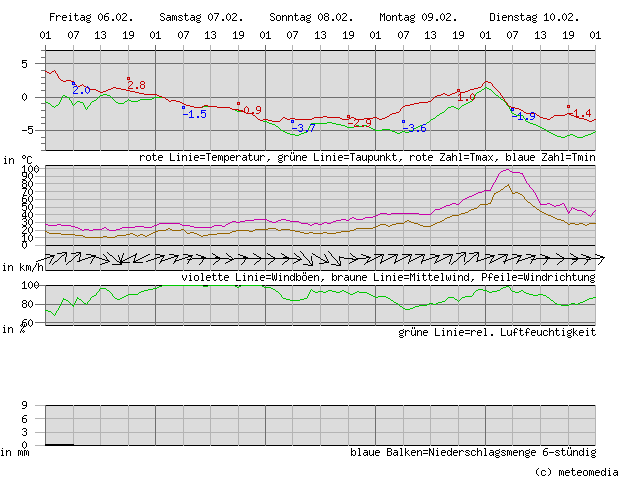Click the 'Sonntag 08.02.' day header
The image size is (631, 480).
(x=311, y=17)
